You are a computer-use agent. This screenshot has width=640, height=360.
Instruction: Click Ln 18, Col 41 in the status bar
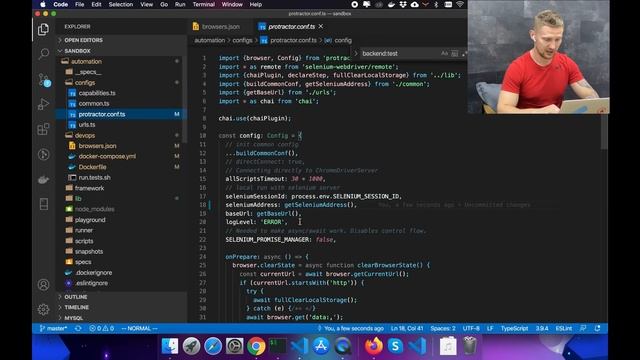pyautogui.click(x=407, y=328)
